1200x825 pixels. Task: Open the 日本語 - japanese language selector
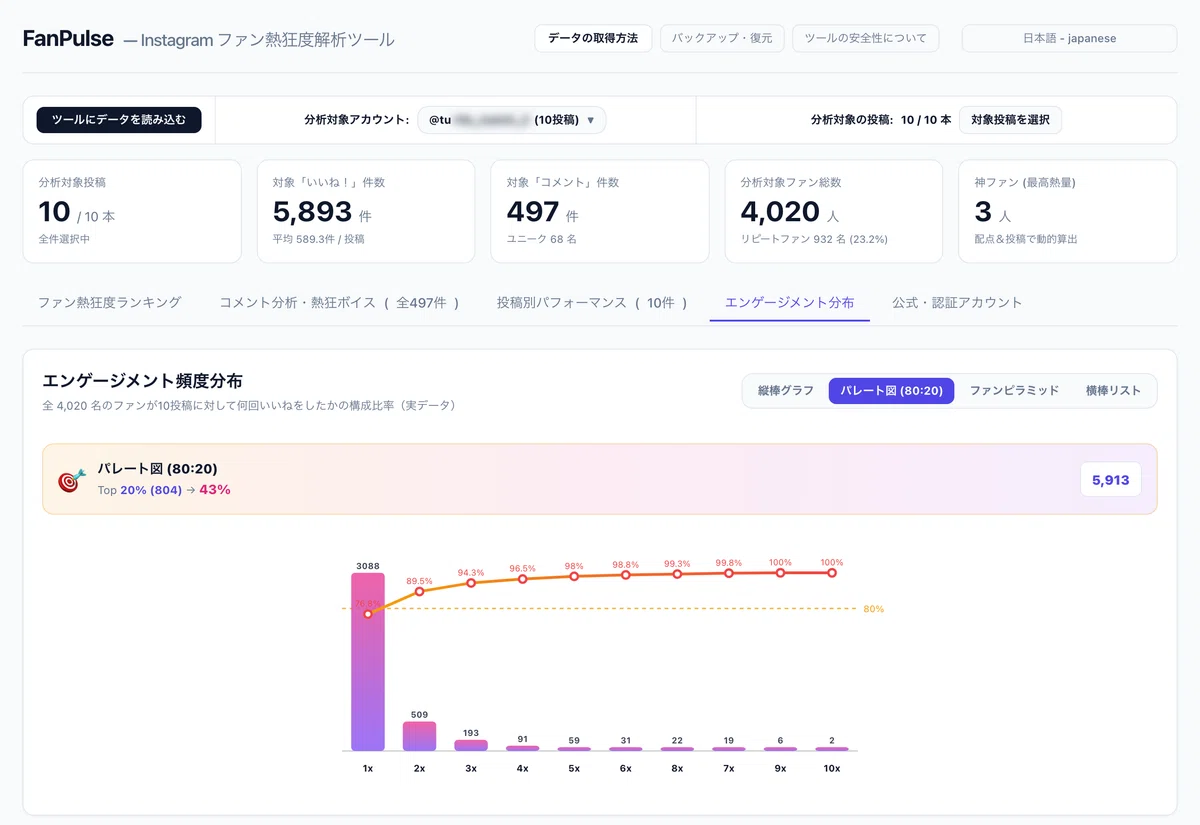pos(1069,39)
